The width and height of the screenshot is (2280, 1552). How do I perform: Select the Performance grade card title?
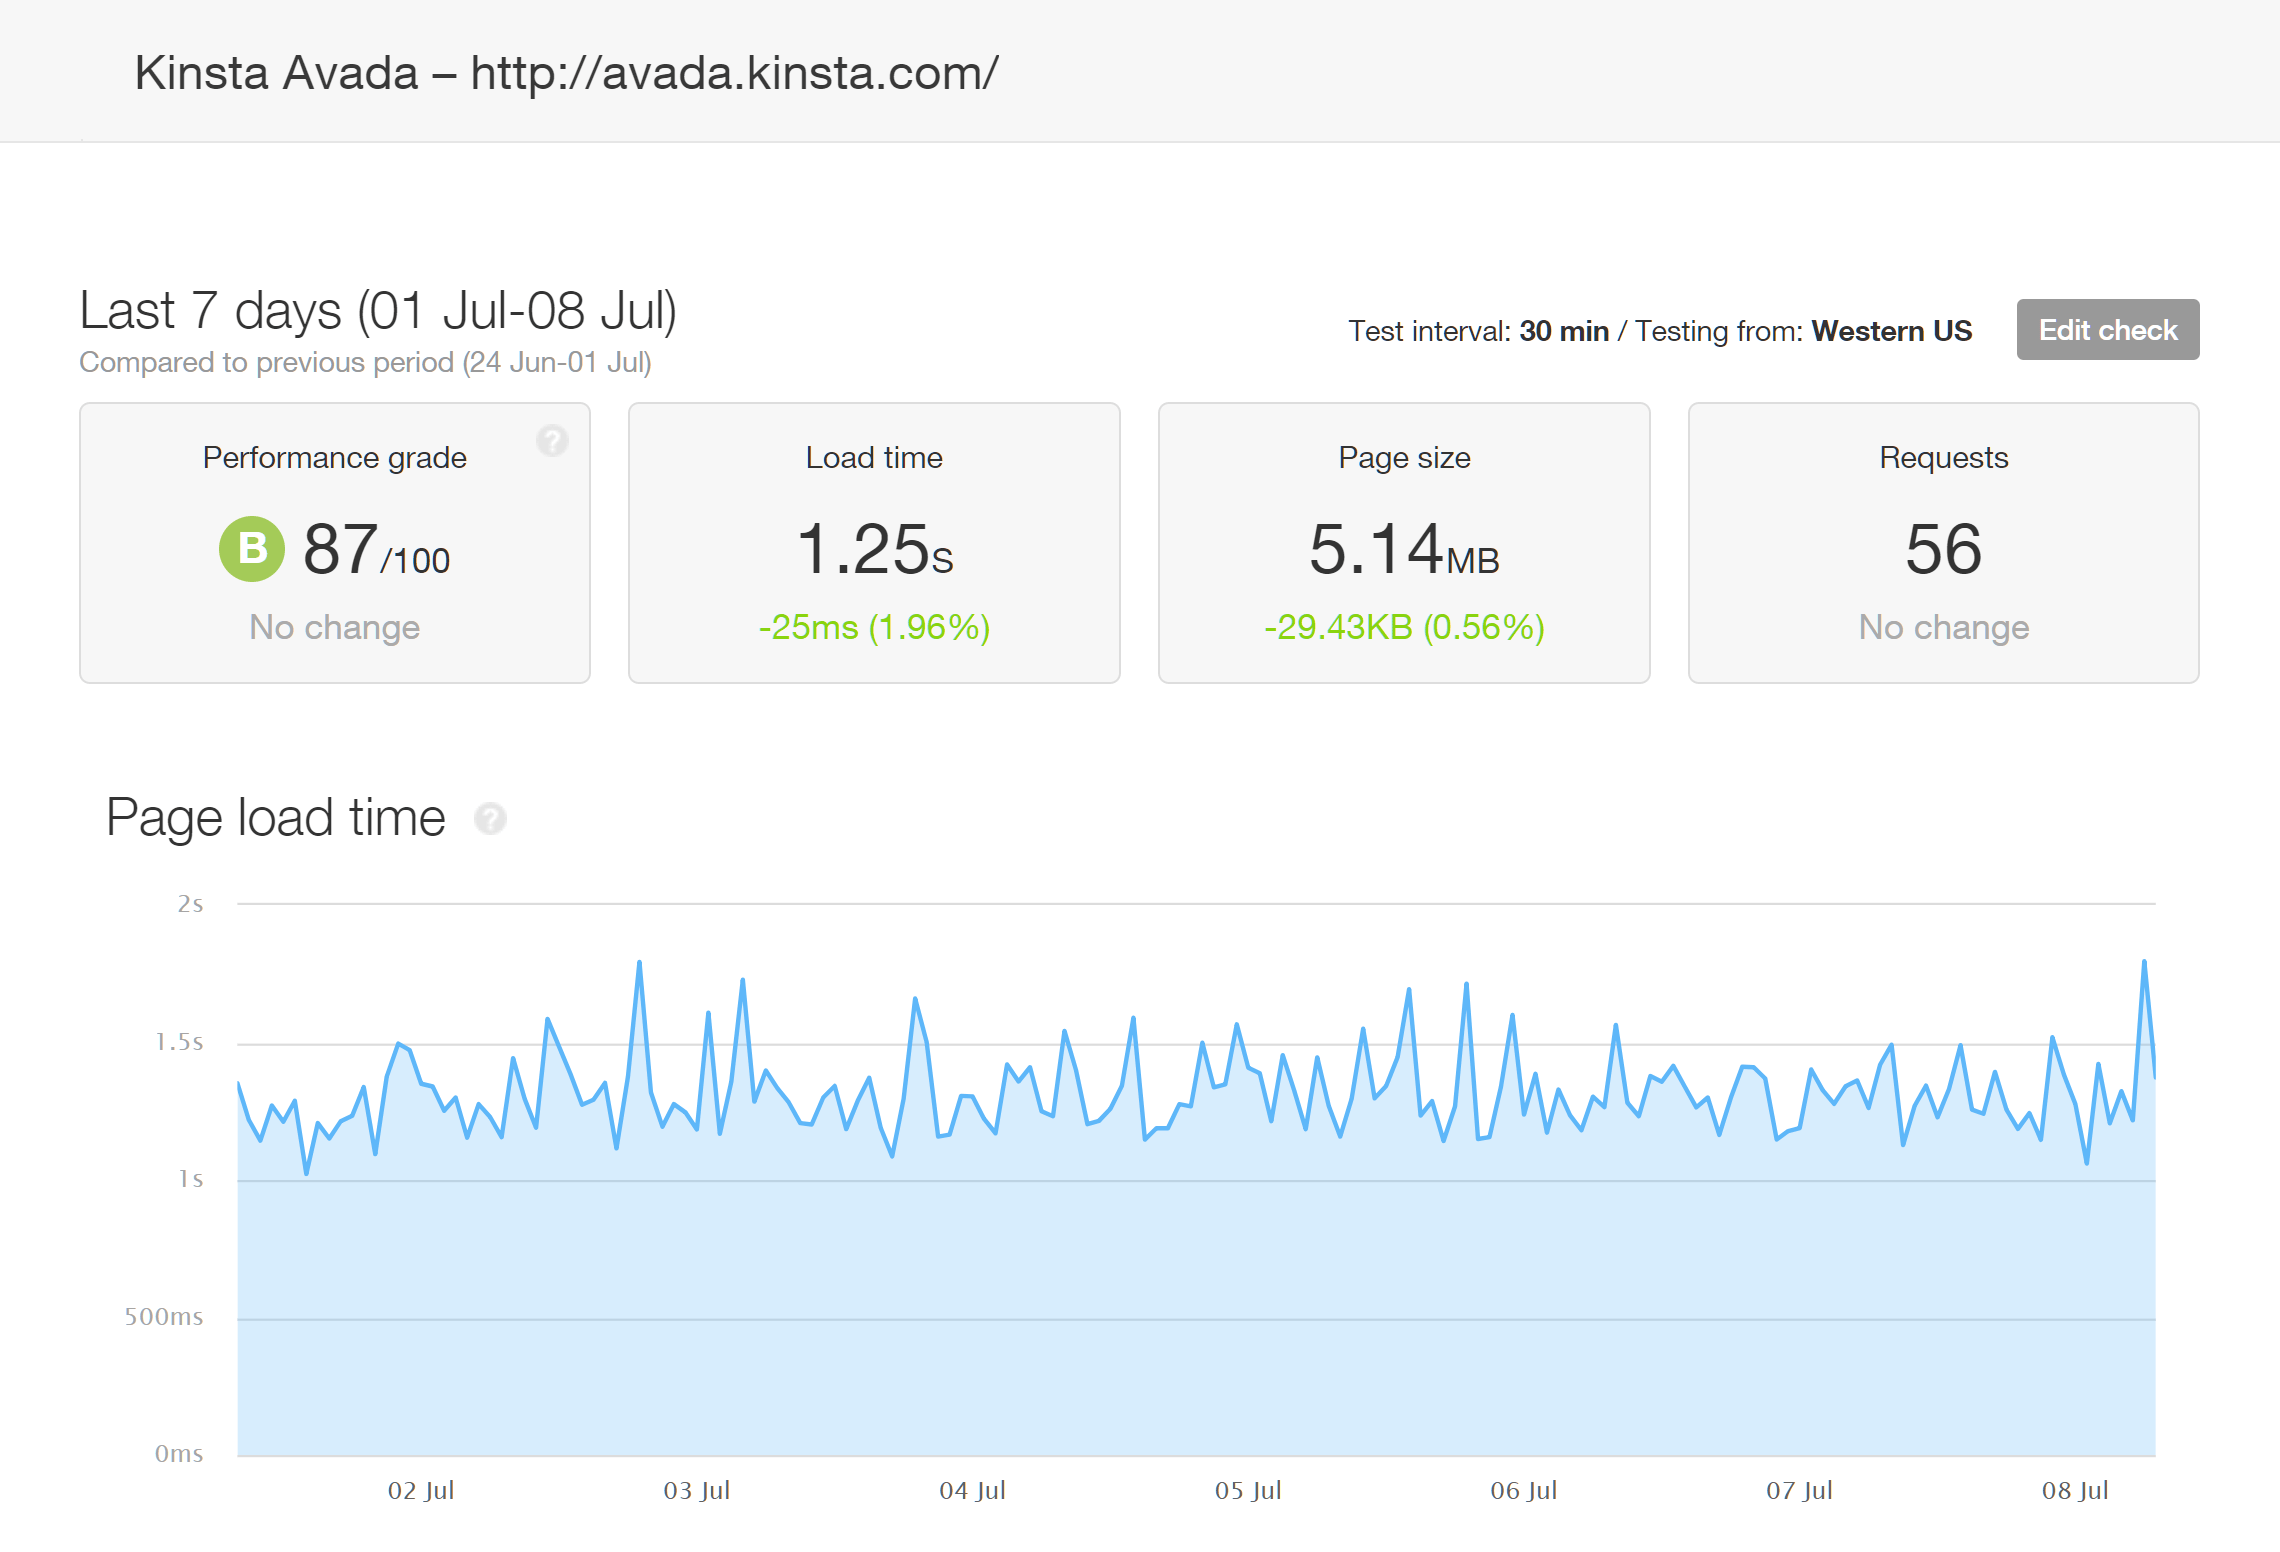[335, 458]
